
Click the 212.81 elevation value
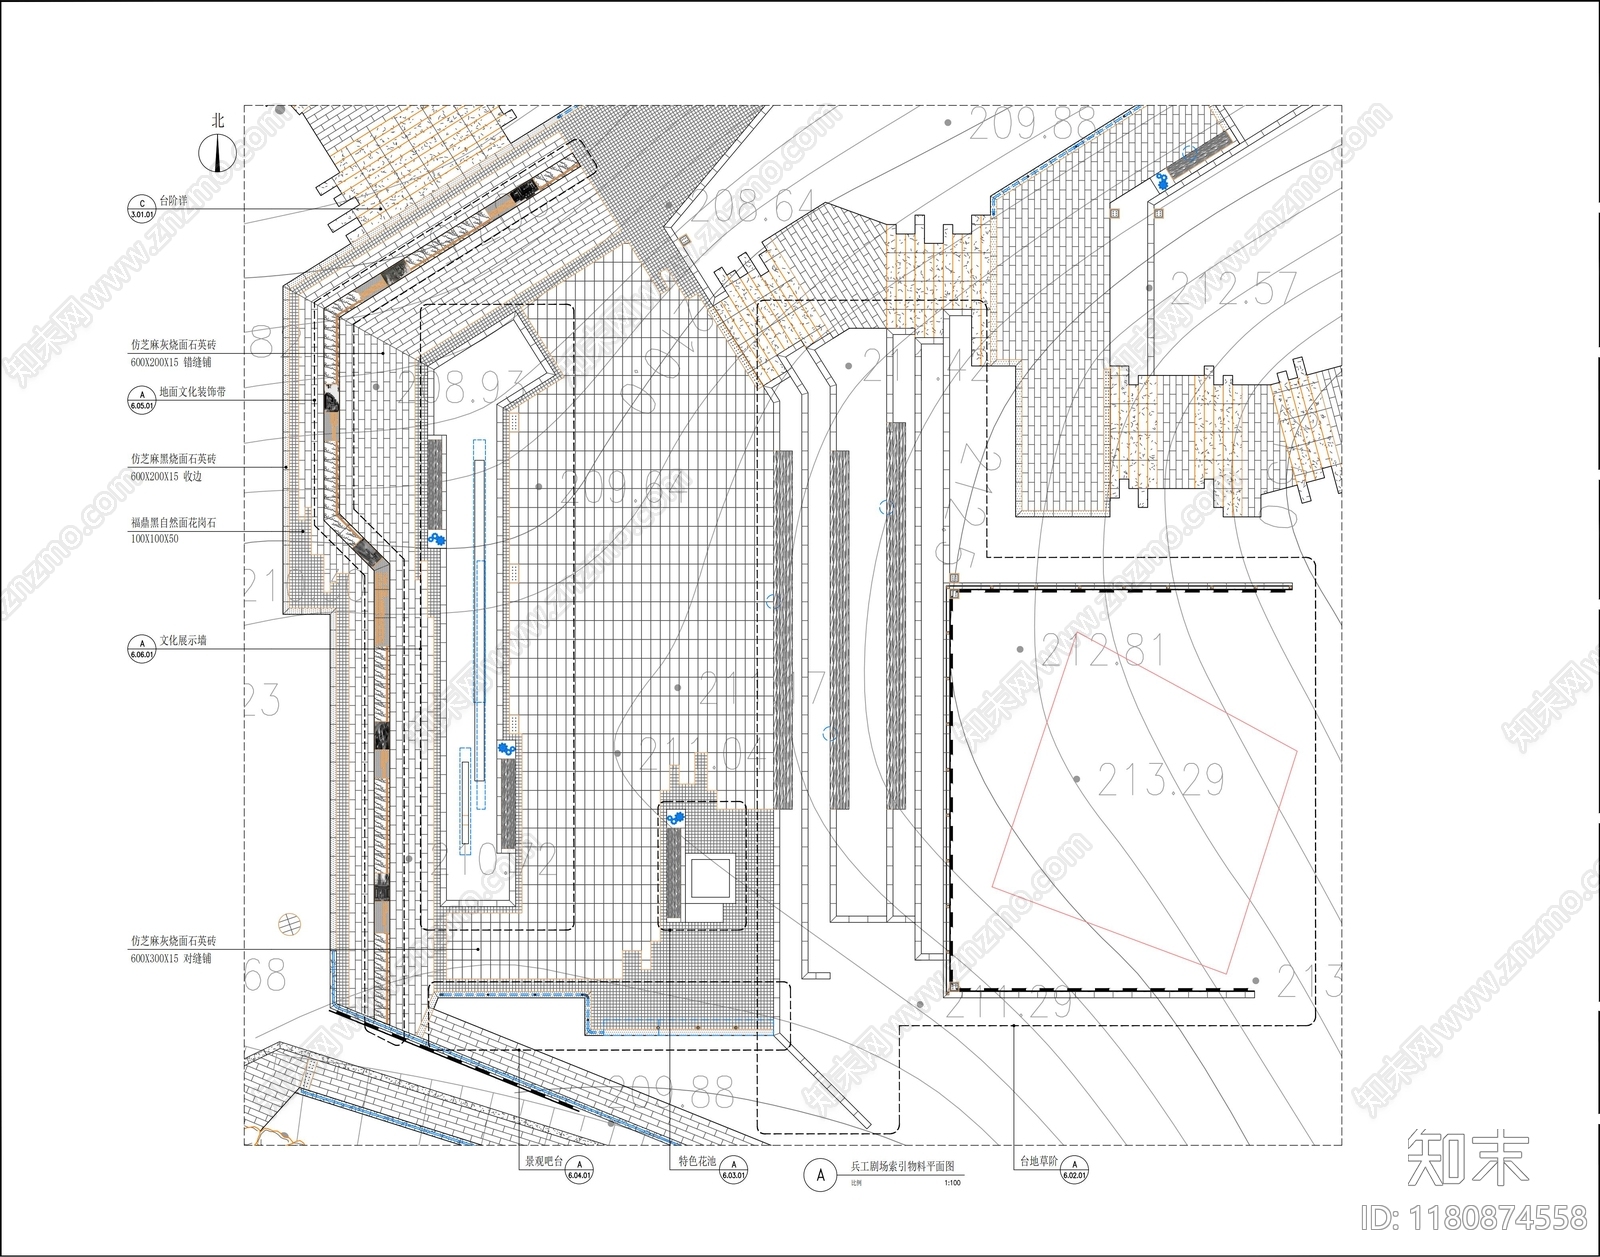point(1103,651)
